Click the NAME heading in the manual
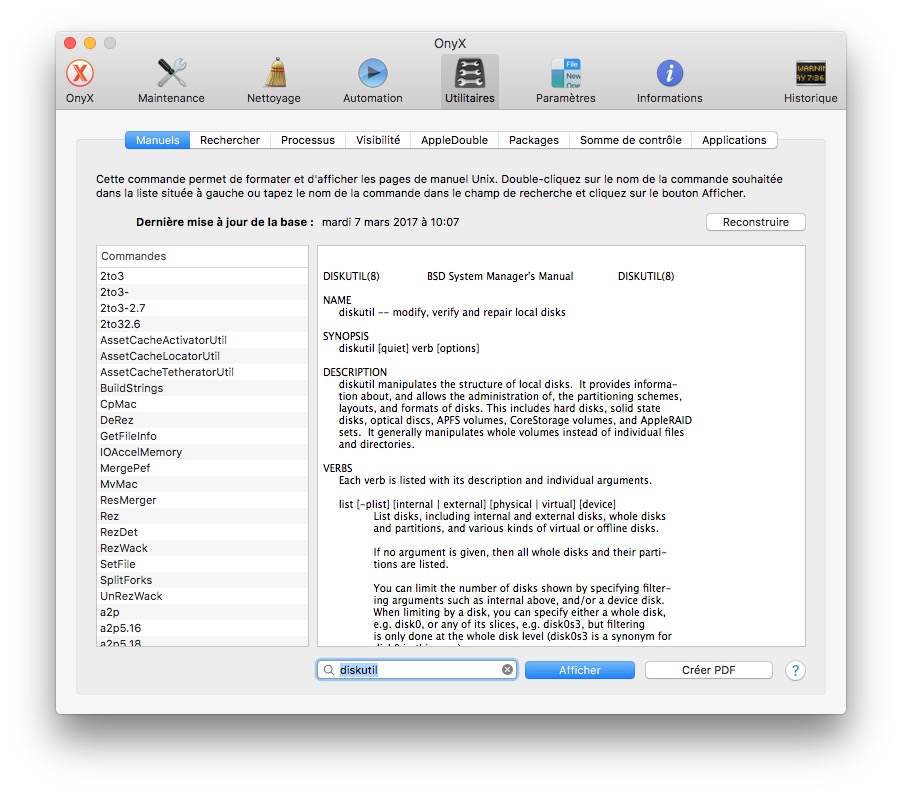This screenshot has width=902, height=794. (337, 300)
